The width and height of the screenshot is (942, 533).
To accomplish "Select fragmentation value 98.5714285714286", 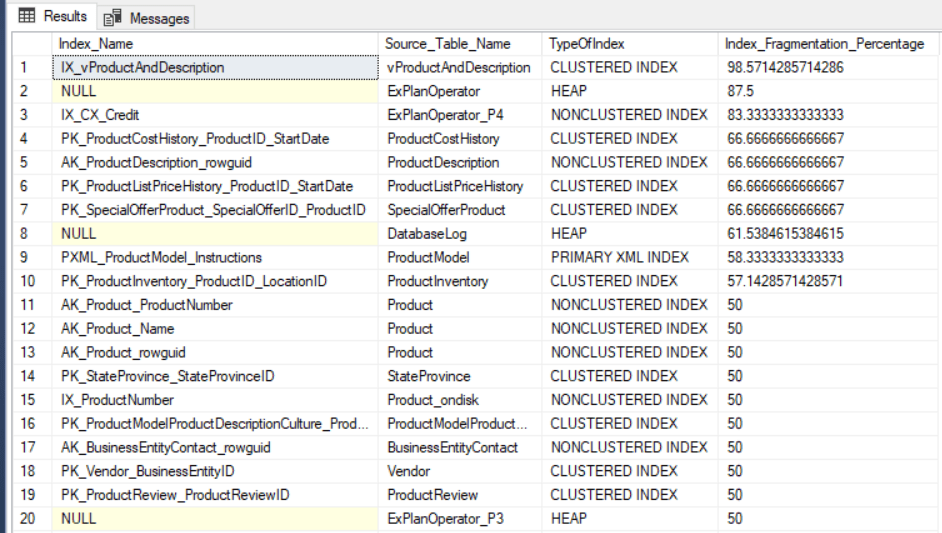I will [x=828, y=67].
